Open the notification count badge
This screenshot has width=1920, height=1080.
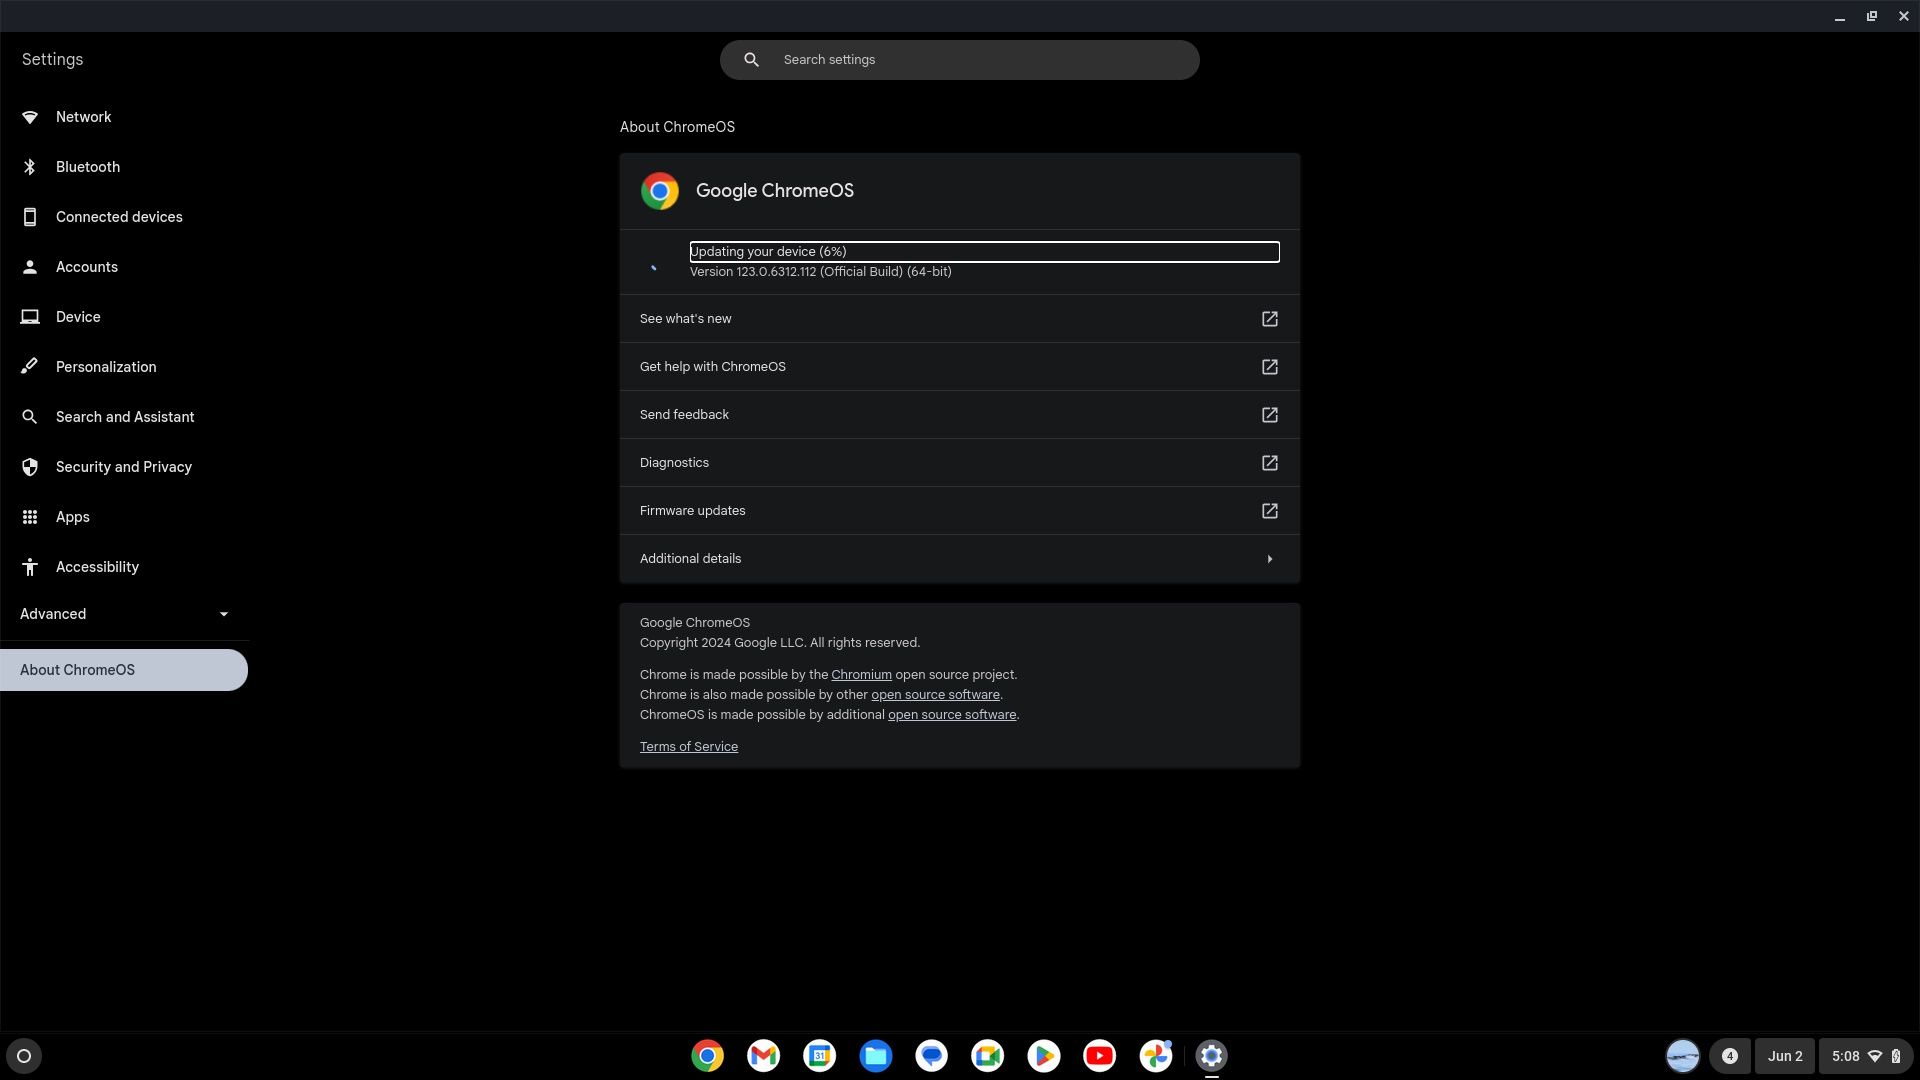pyautogui.click(x=1730, y=1056)
